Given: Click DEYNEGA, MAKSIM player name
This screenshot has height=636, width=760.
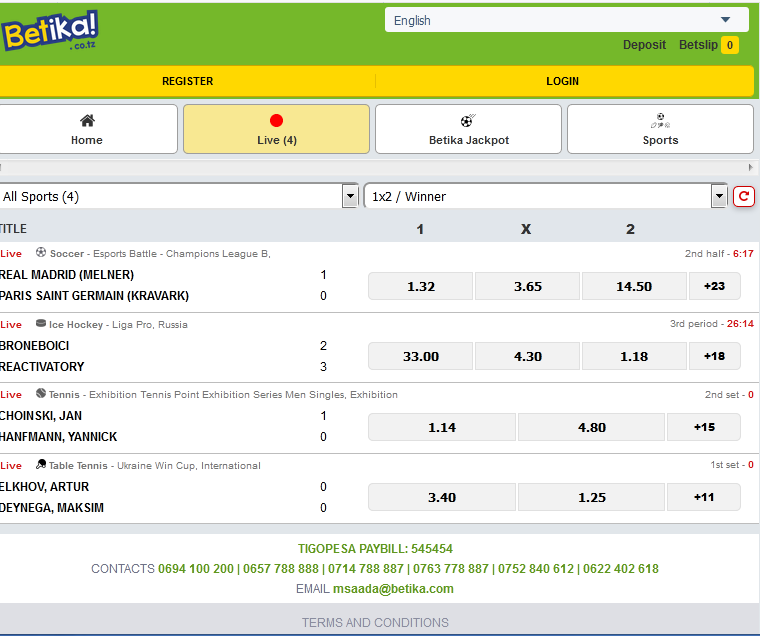Looking at the screenshot, I should 51,508.
